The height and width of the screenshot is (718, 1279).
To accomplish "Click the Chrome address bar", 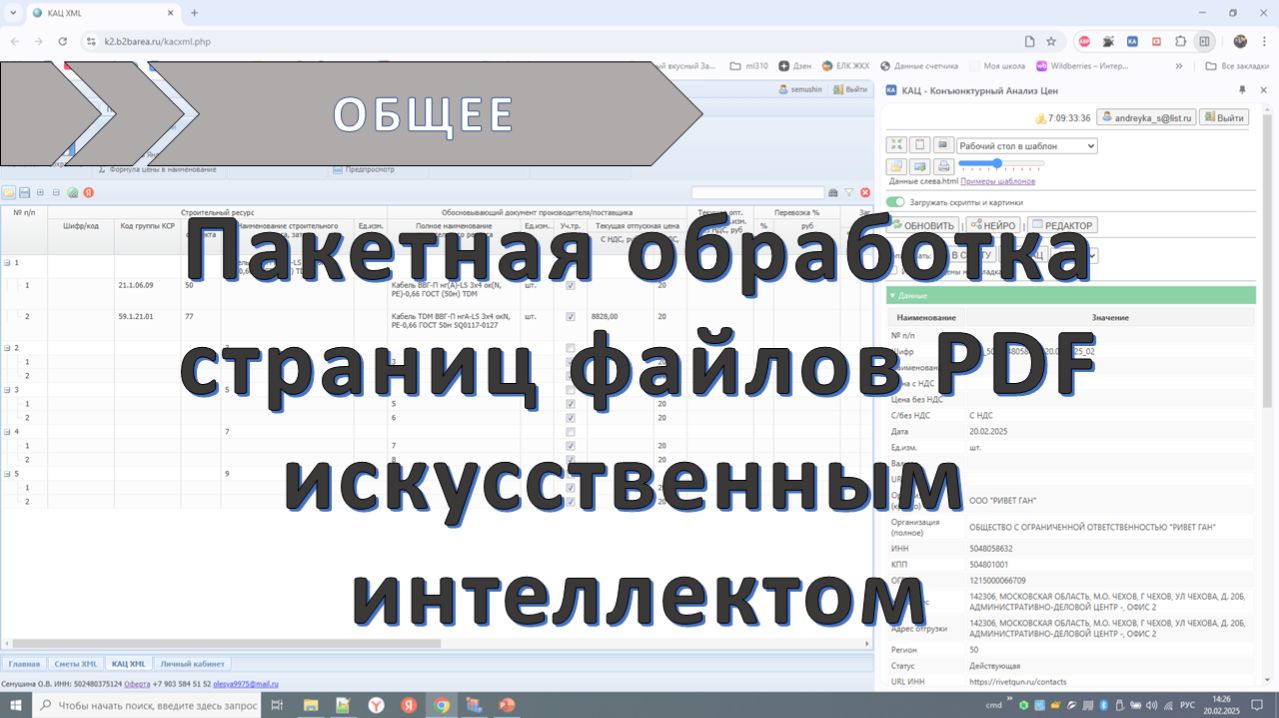I will coord(560,42).
